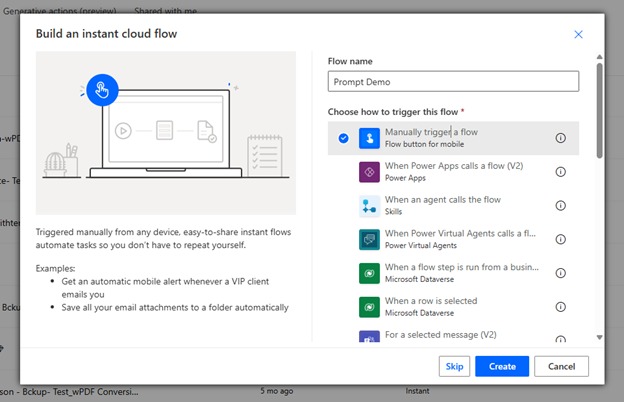
Task: Toggle the selected checkmark for Manually trigger a flow
Action: pyautogui.click(x=343, y=138)
